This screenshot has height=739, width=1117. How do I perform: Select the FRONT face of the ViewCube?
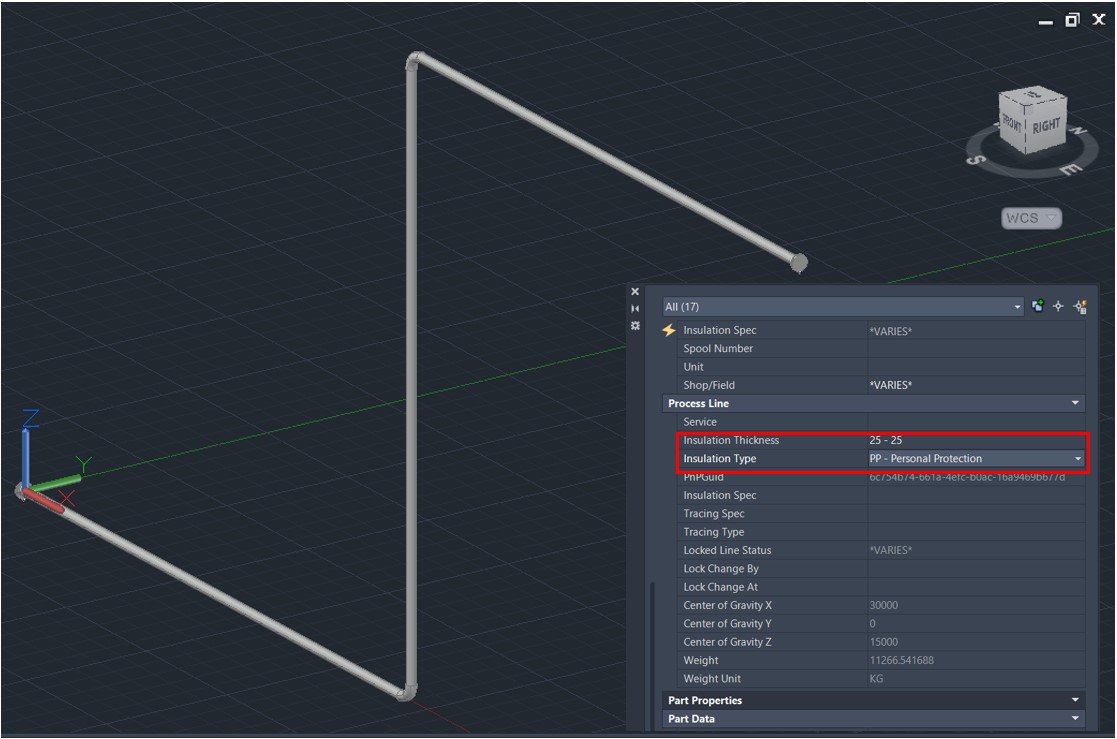tap(1013, 125)
